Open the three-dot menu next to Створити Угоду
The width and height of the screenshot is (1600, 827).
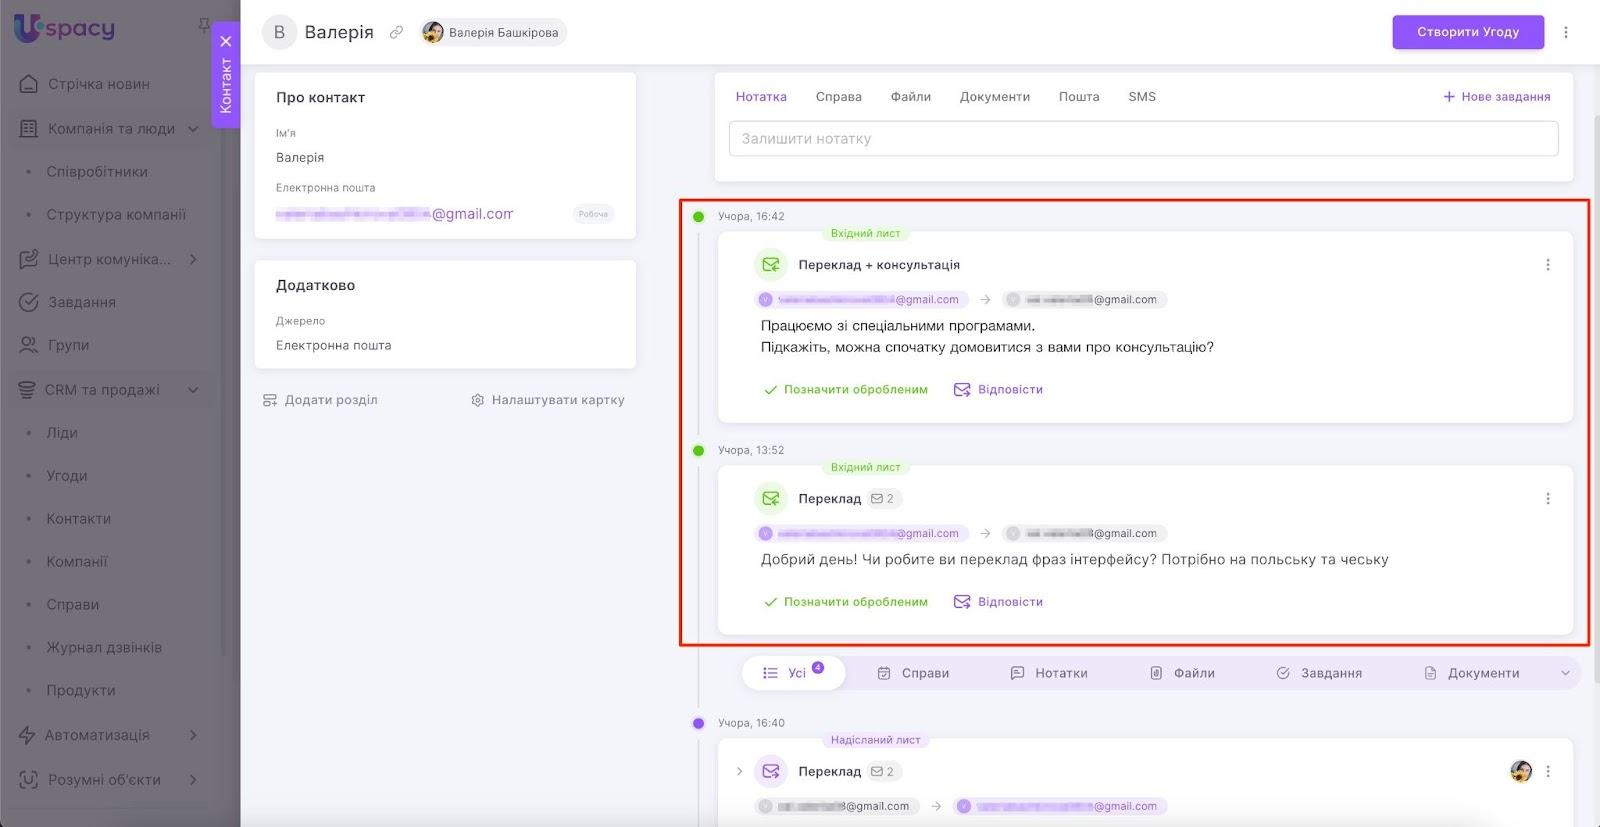[1566, 32]
